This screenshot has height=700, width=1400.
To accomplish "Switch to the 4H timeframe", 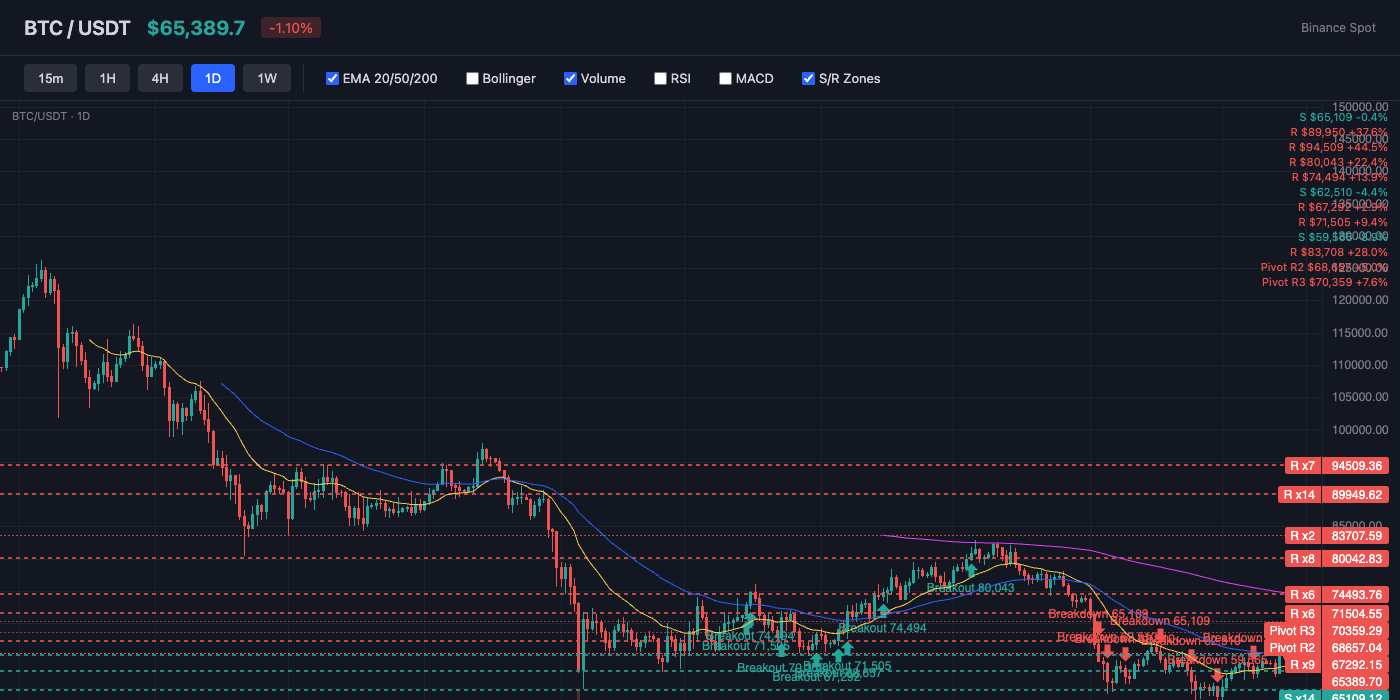I will [160, 78].
